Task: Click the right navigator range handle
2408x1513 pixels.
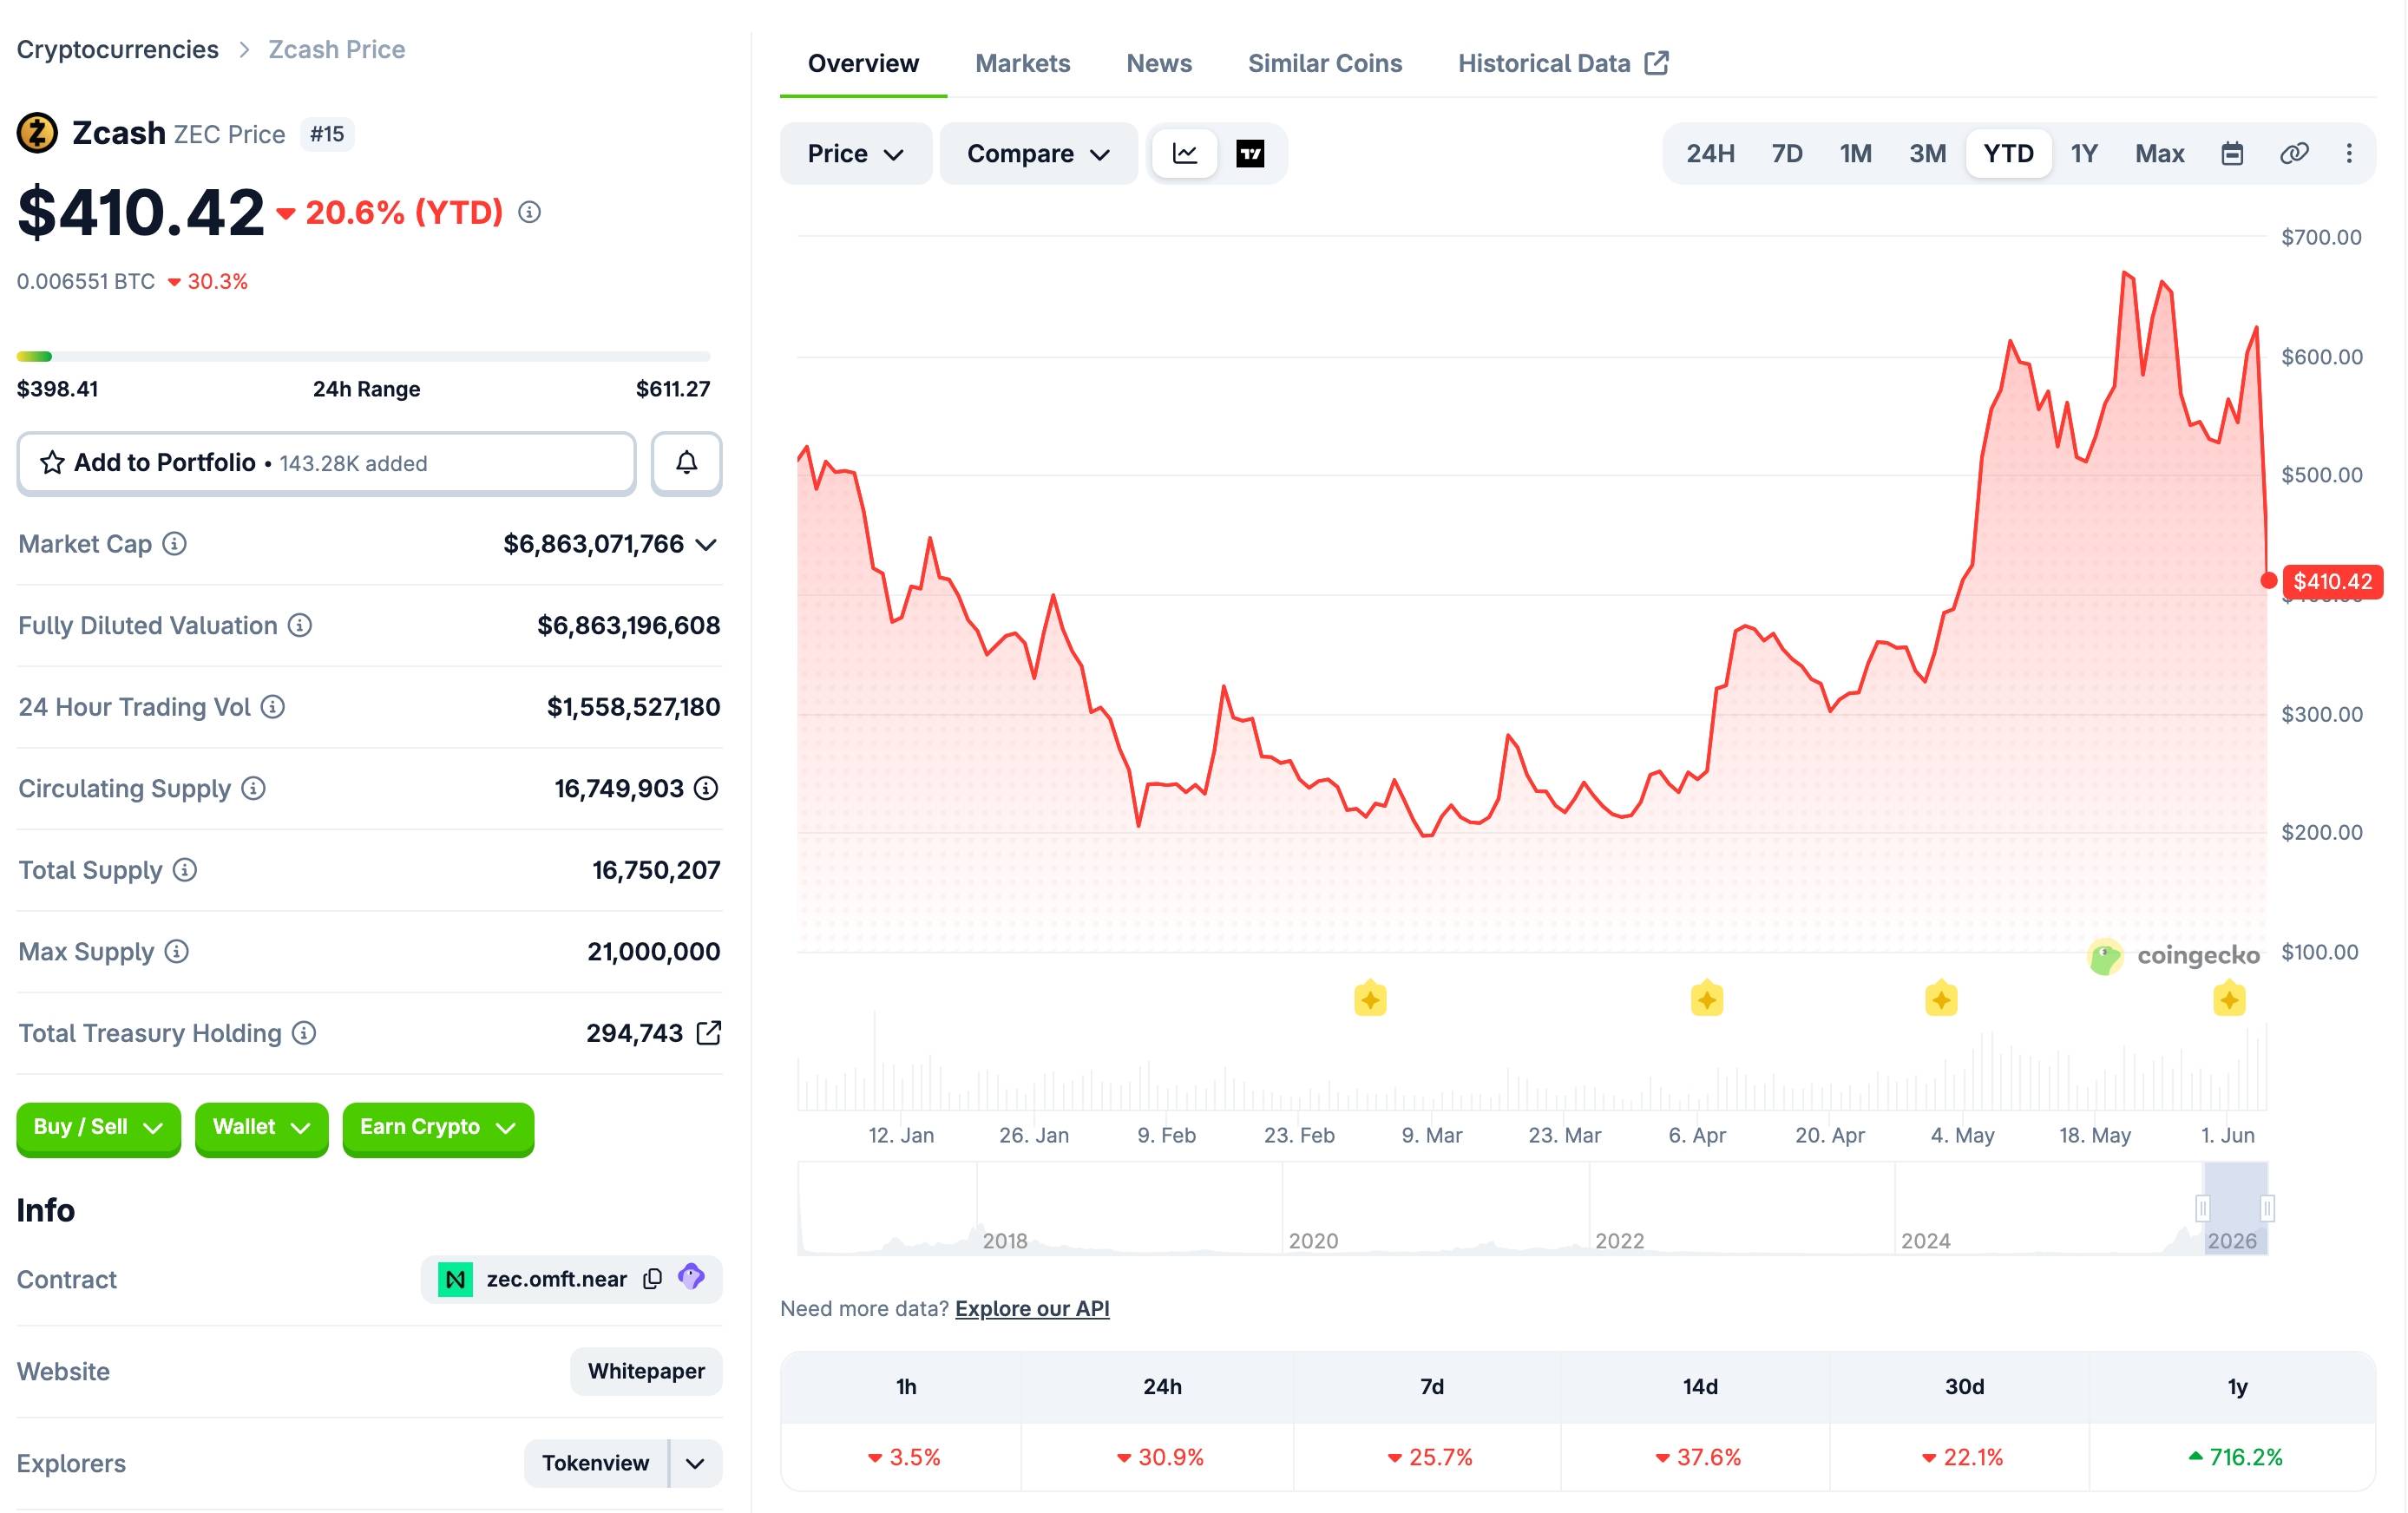Action: (x=2267, y=1208)
